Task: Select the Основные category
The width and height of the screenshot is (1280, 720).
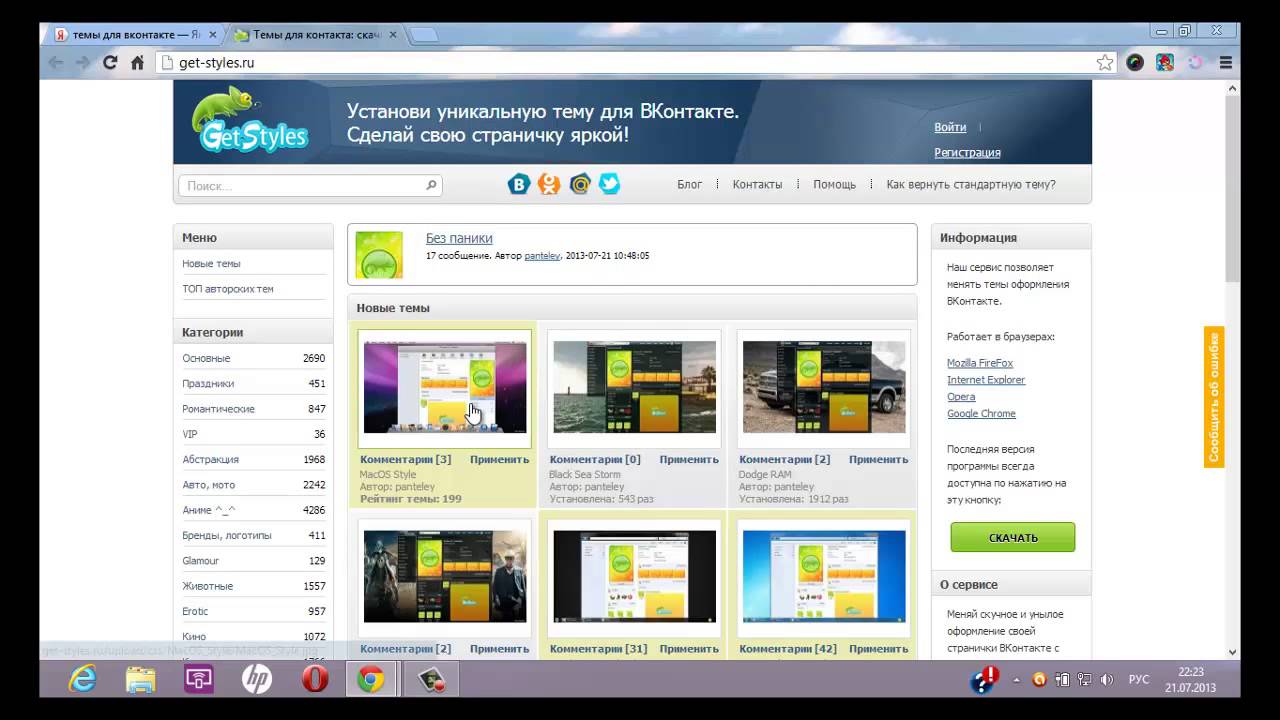Action: click(206, 358)
